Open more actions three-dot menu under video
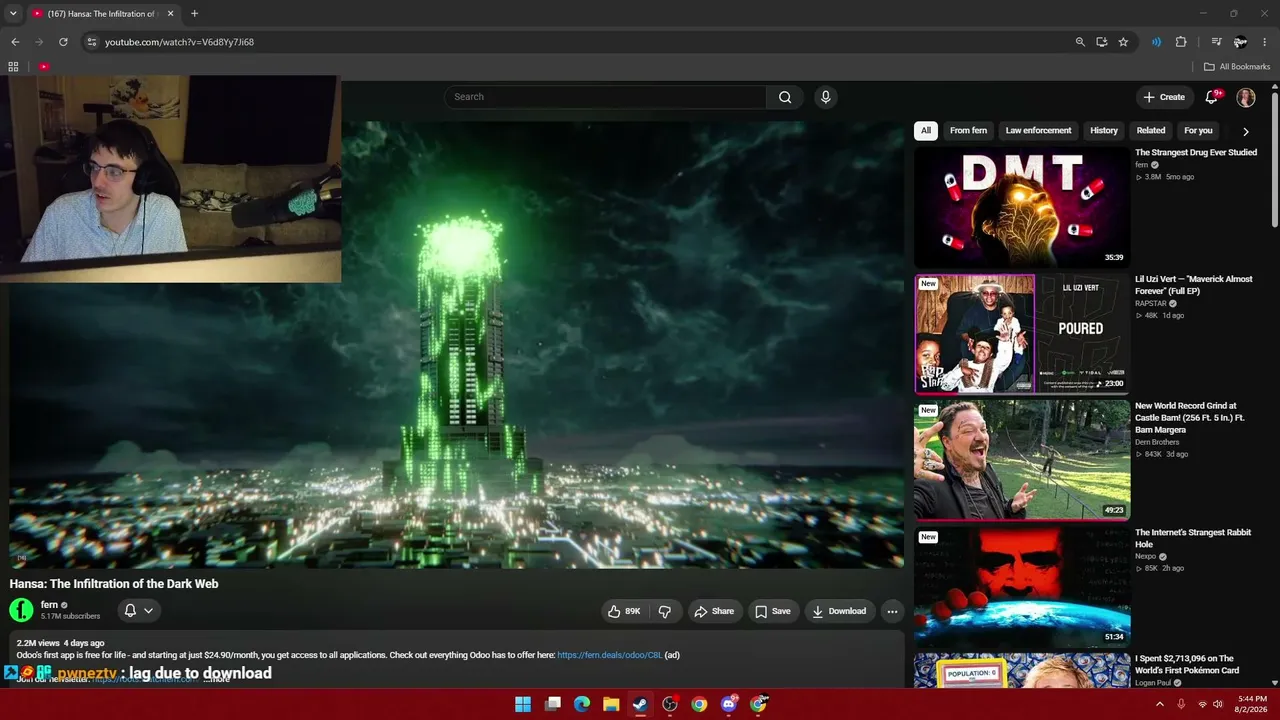 pyautogui.click(x=892, y=611)
